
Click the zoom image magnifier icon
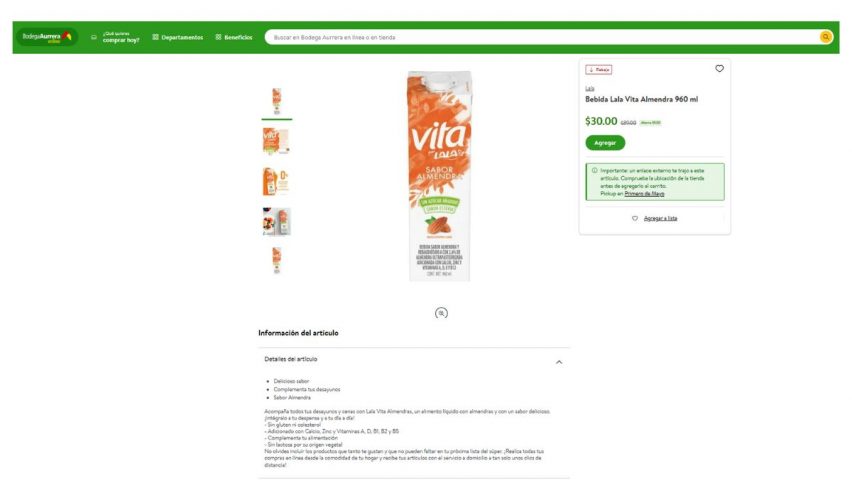441,313
